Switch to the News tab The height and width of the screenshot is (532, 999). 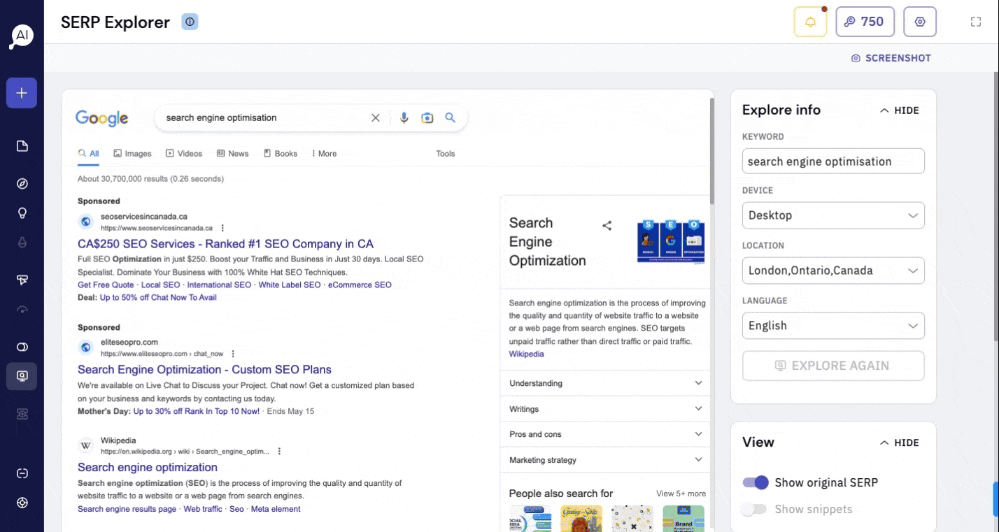tap(233, 154)
